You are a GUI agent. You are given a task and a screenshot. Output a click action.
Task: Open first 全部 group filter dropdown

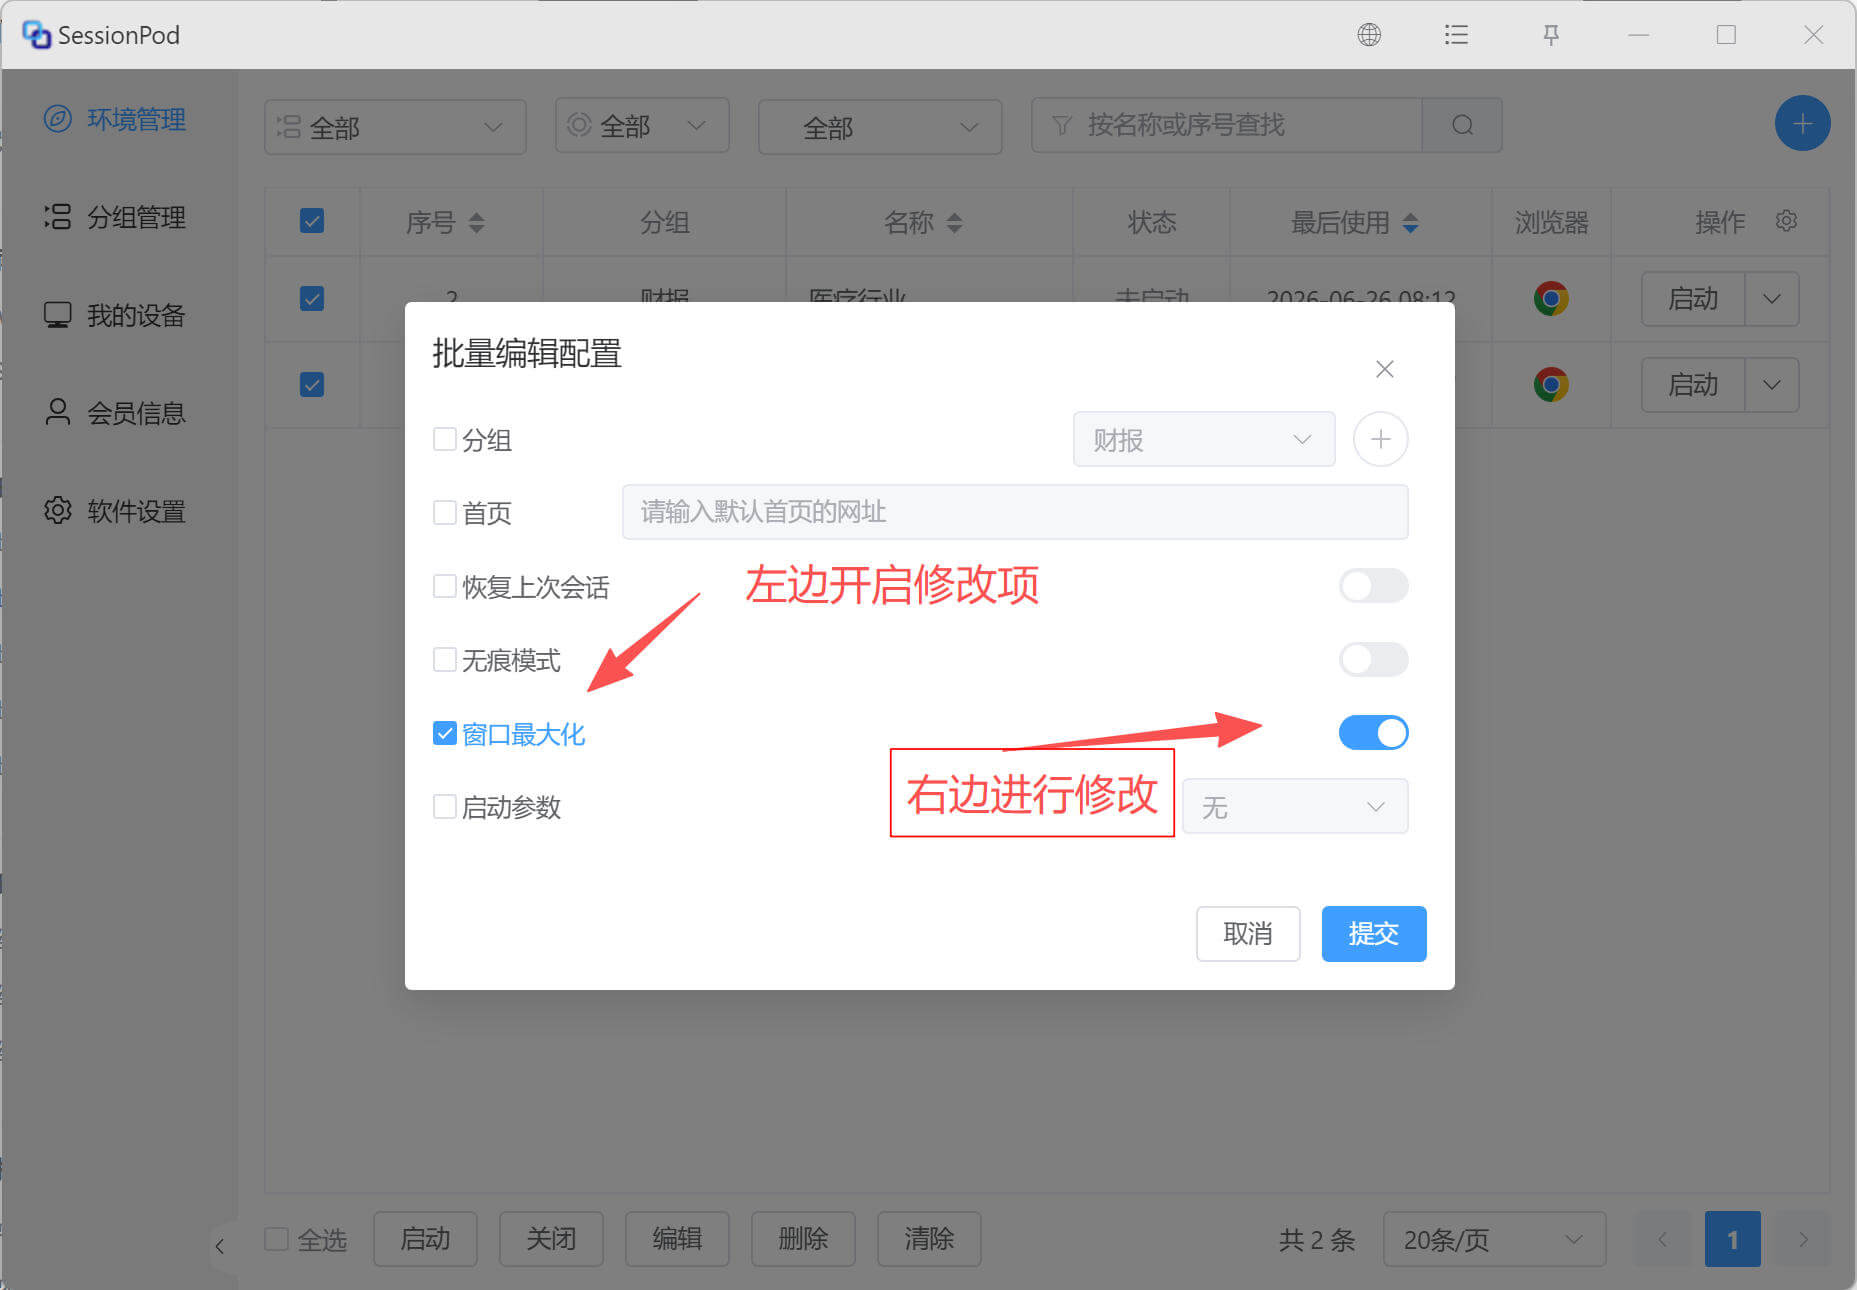click(395, 127)
